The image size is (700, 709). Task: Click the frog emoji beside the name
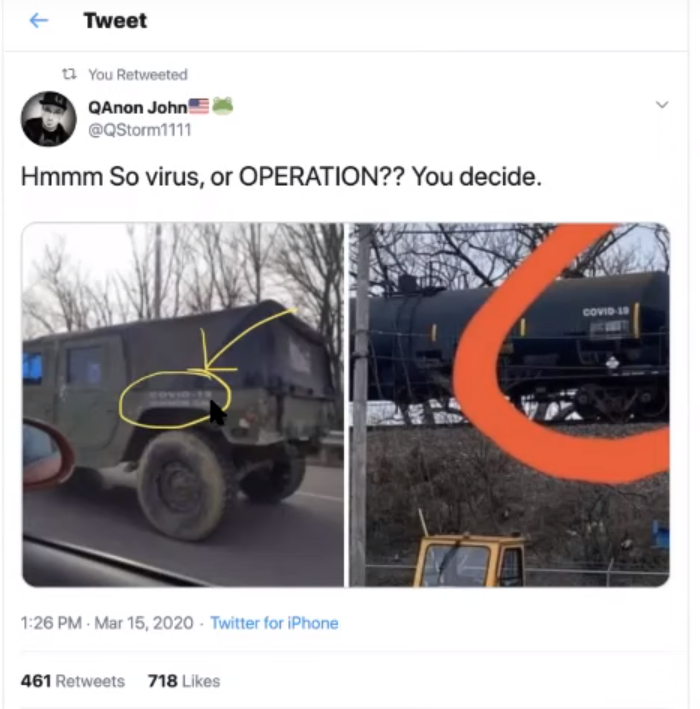tap(222, 106)
